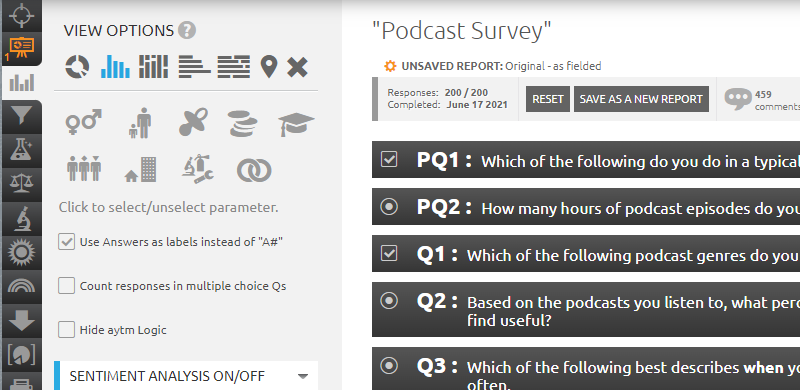Click the X icon in view options
Screen dimensions: 800x390
297,67
